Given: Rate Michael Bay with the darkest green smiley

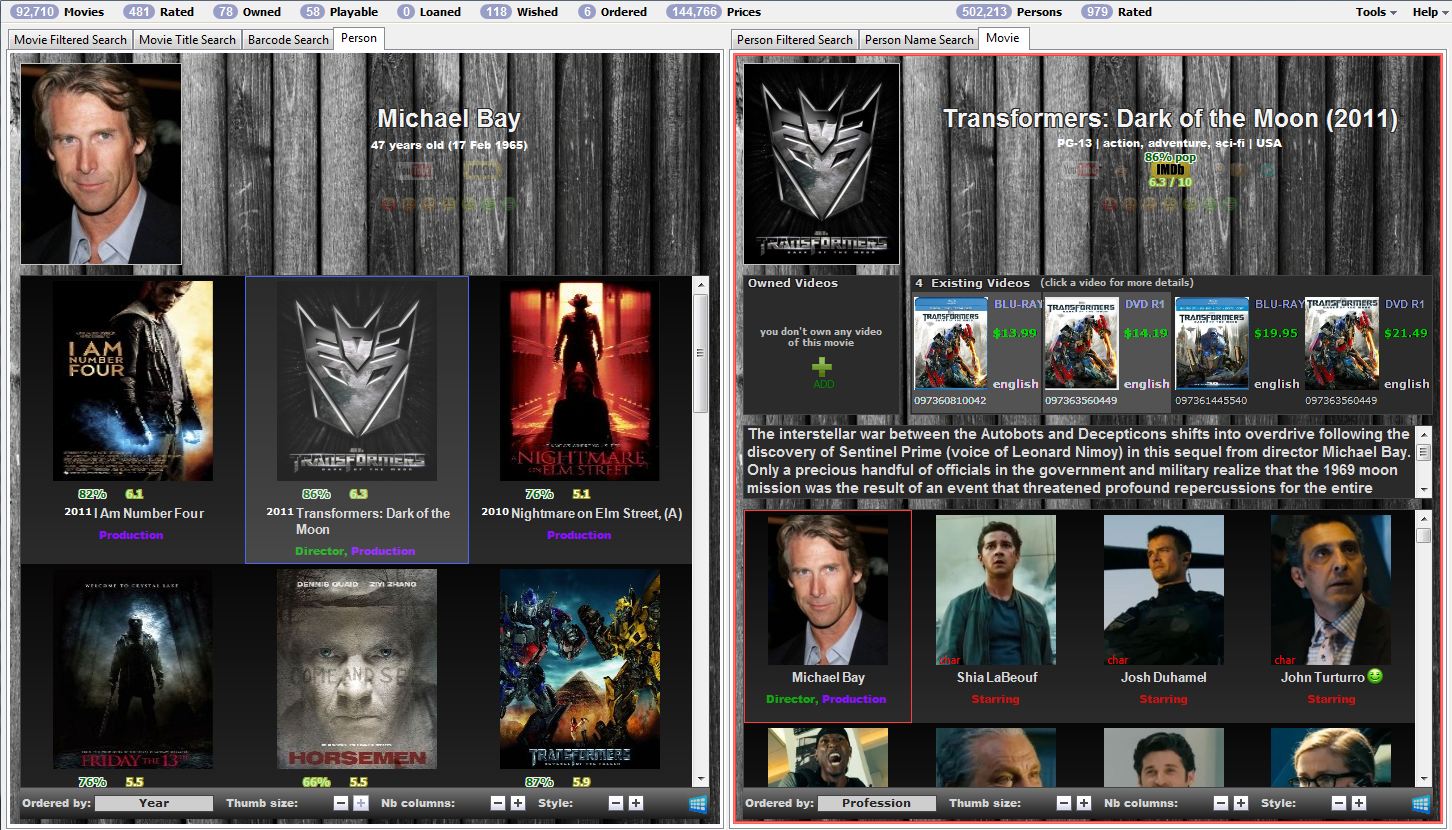Looking at the screenshot, I should (509, 204).
